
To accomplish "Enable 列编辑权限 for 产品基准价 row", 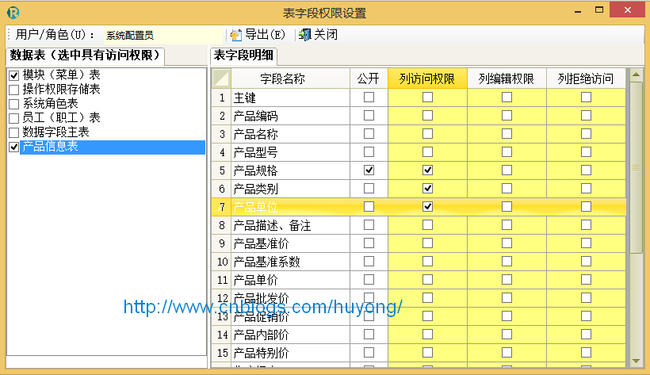I will (507, 243).
